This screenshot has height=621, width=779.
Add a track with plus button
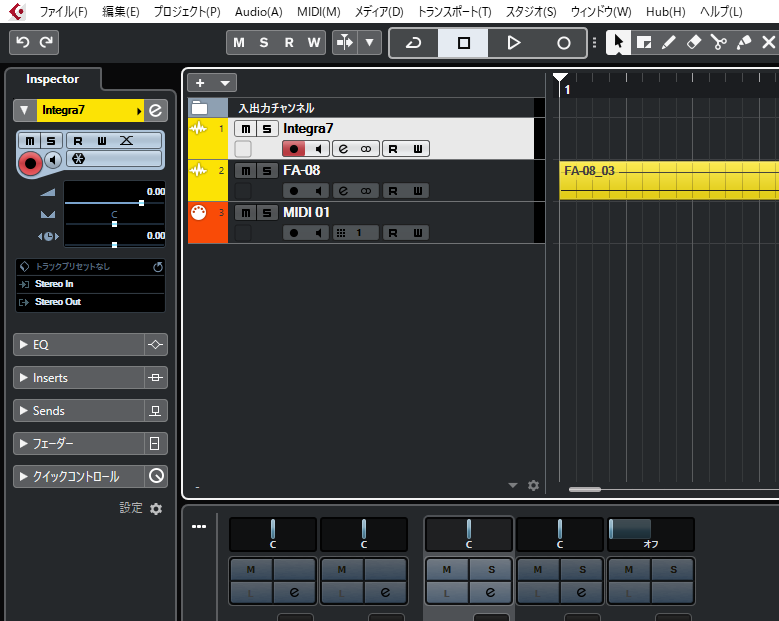200,83
